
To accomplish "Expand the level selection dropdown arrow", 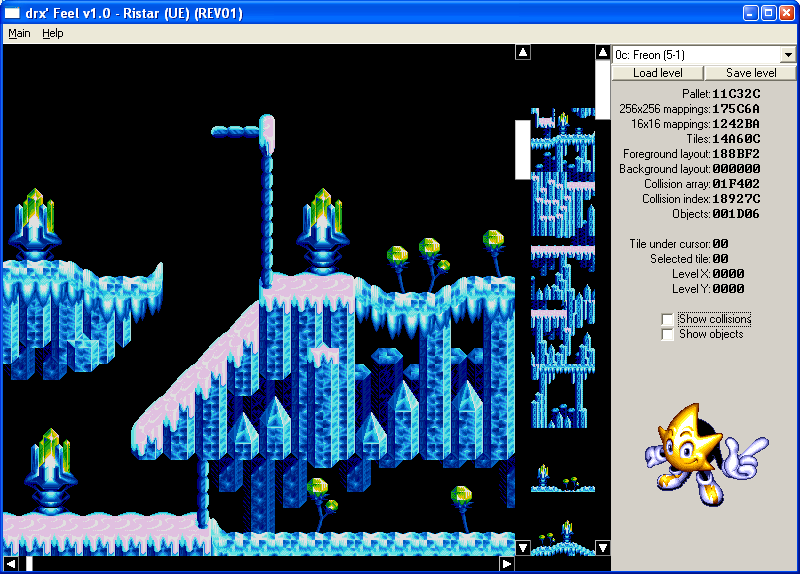I will click(x=788, y=55).
